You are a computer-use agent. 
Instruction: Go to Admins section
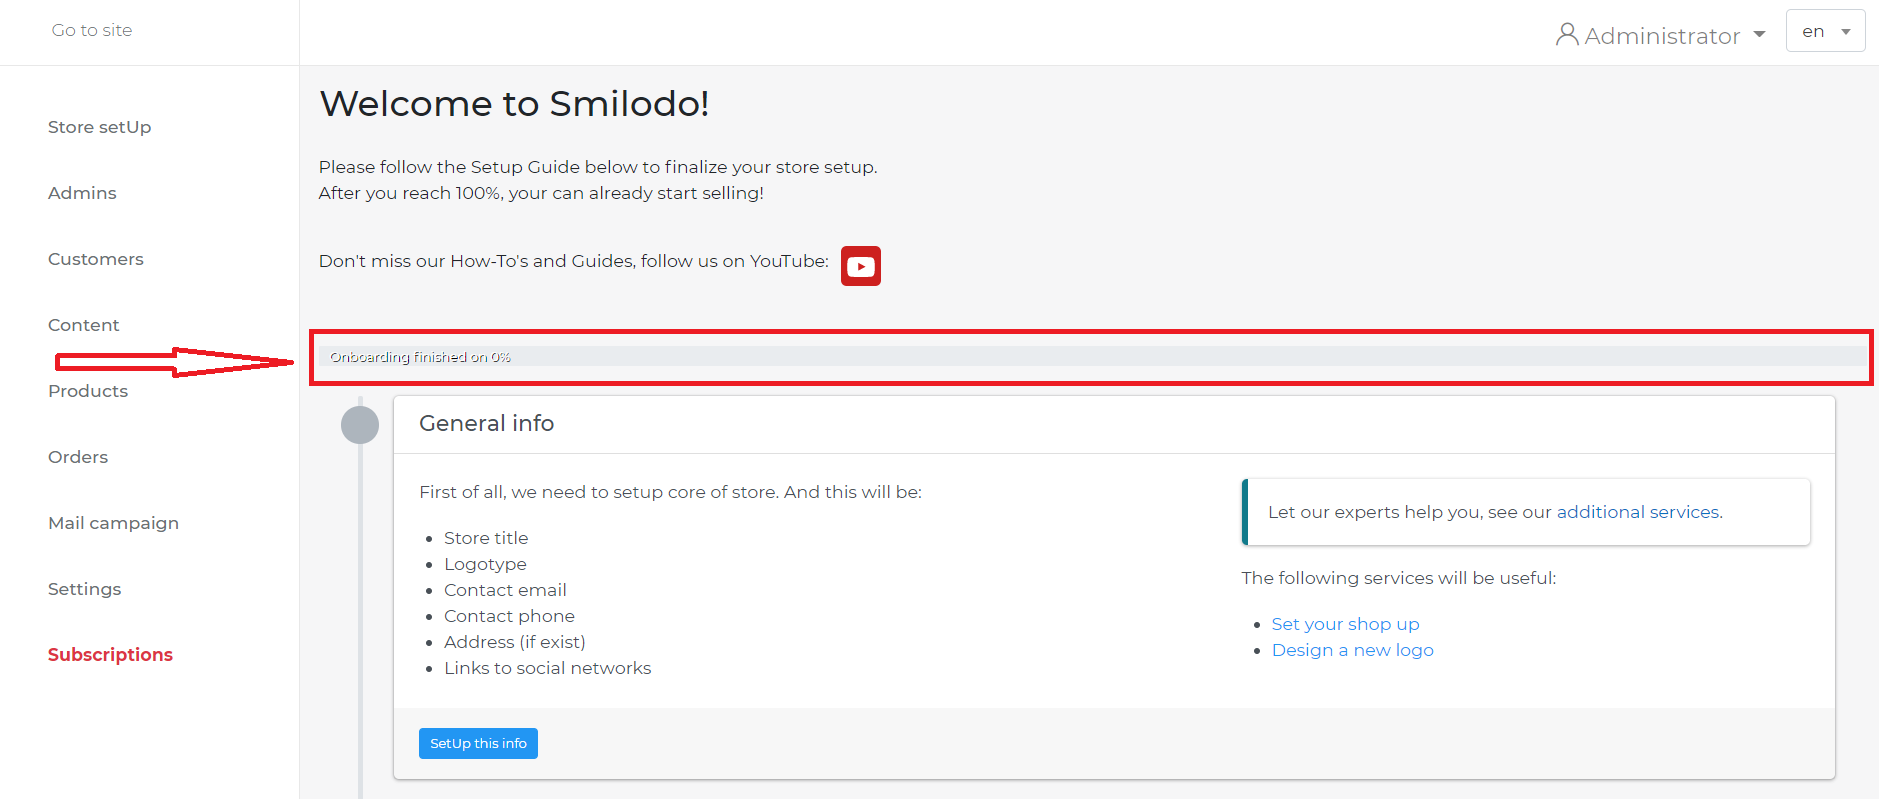pos(82,193)
